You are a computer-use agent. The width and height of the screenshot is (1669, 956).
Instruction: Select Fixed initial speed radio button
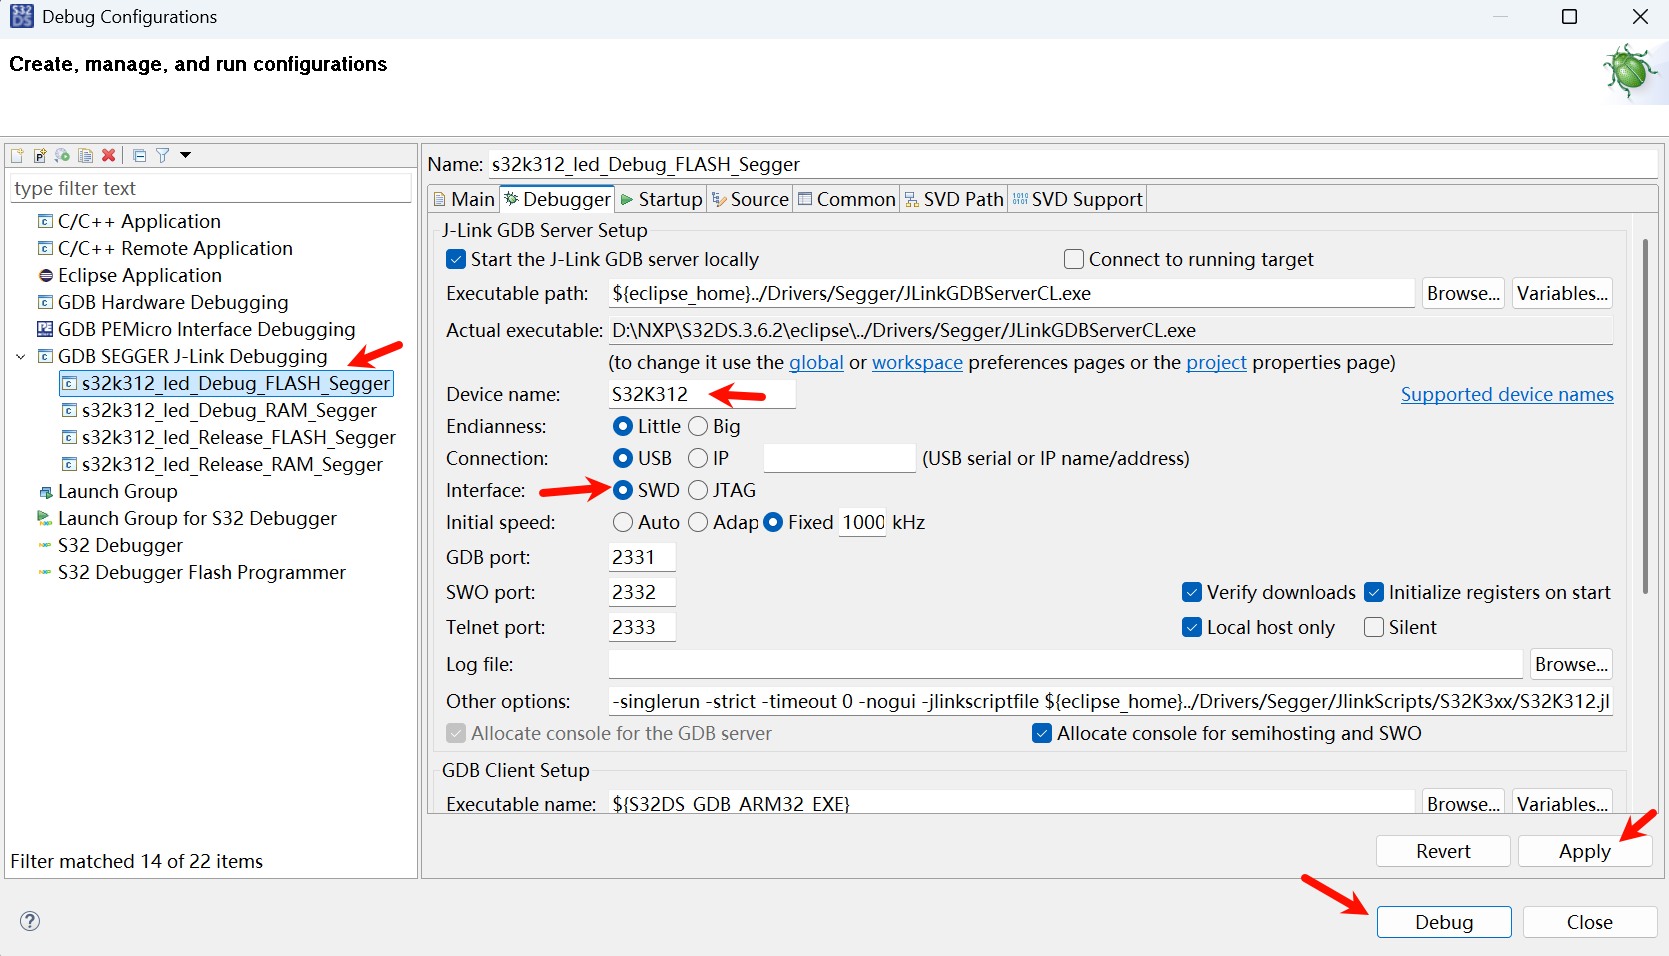point(773,522)
